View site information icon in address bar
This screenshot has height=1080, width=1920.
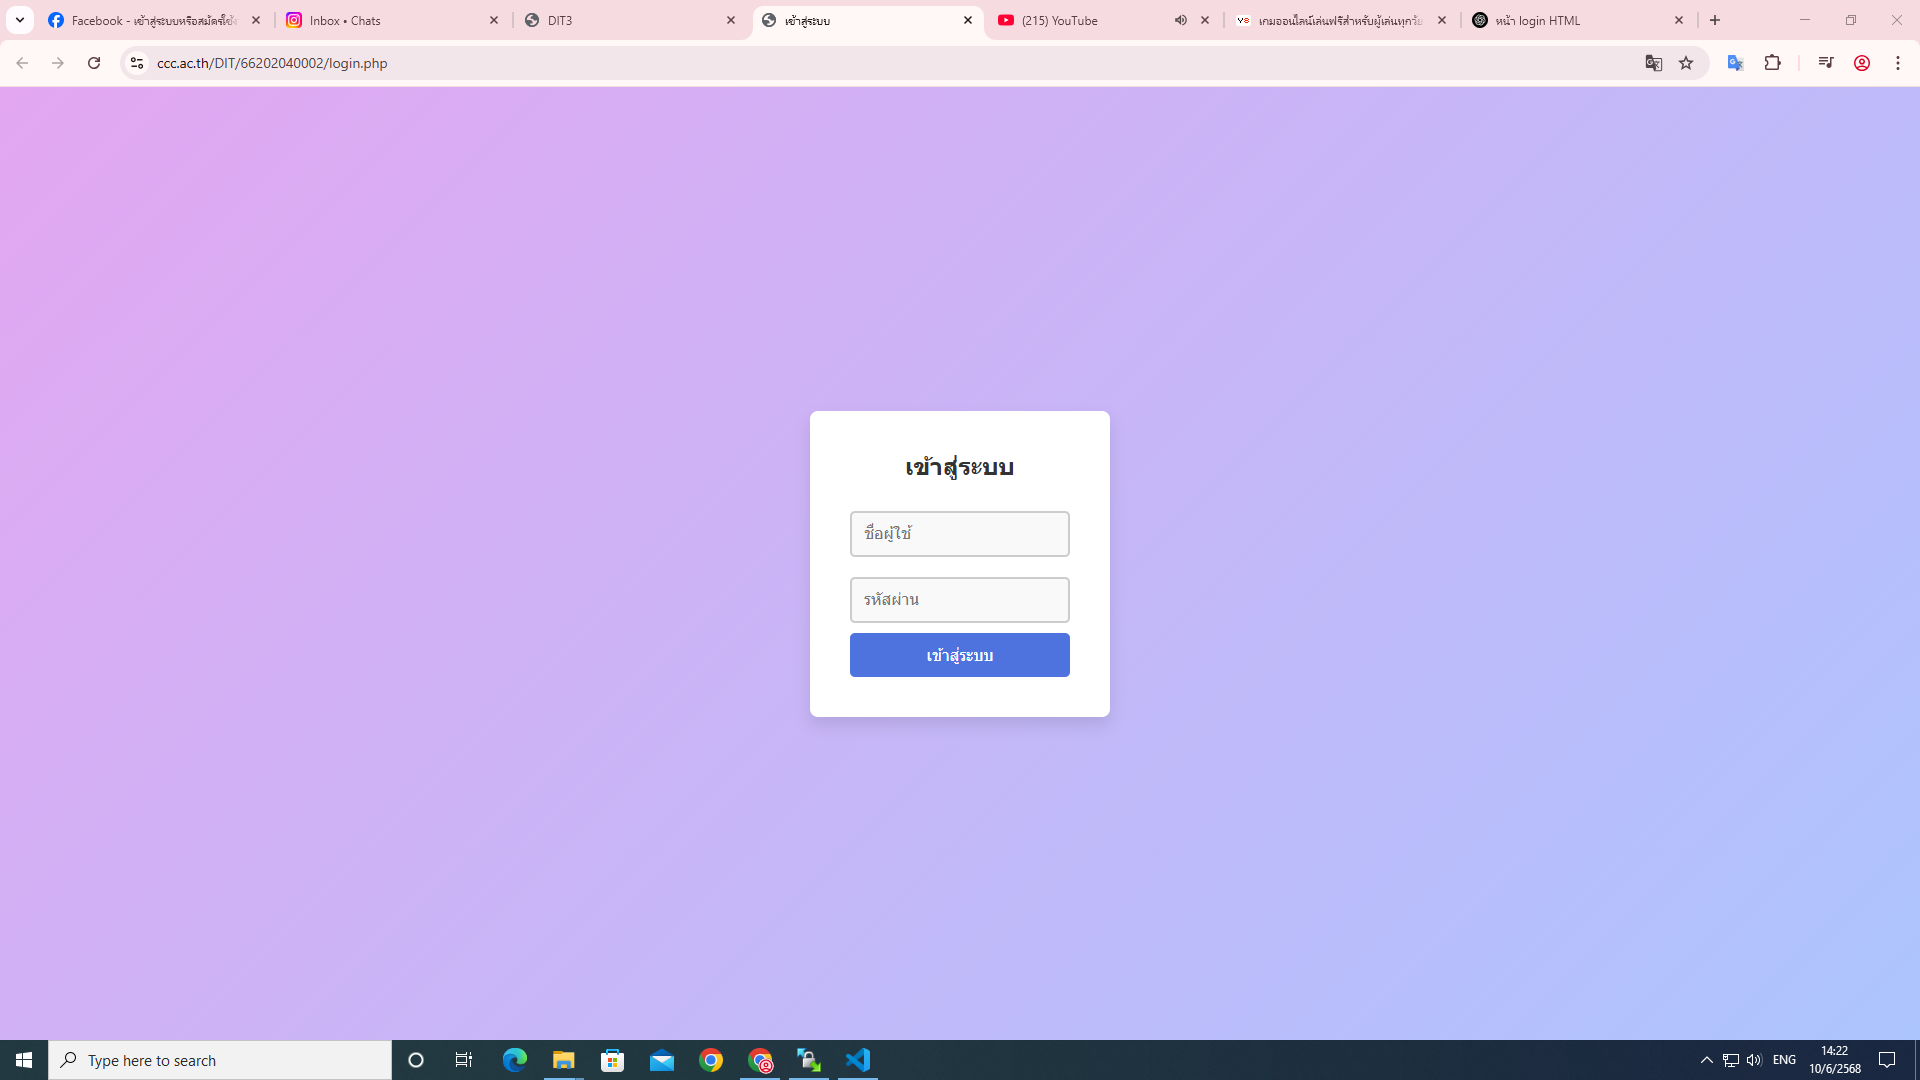[137, 63]
